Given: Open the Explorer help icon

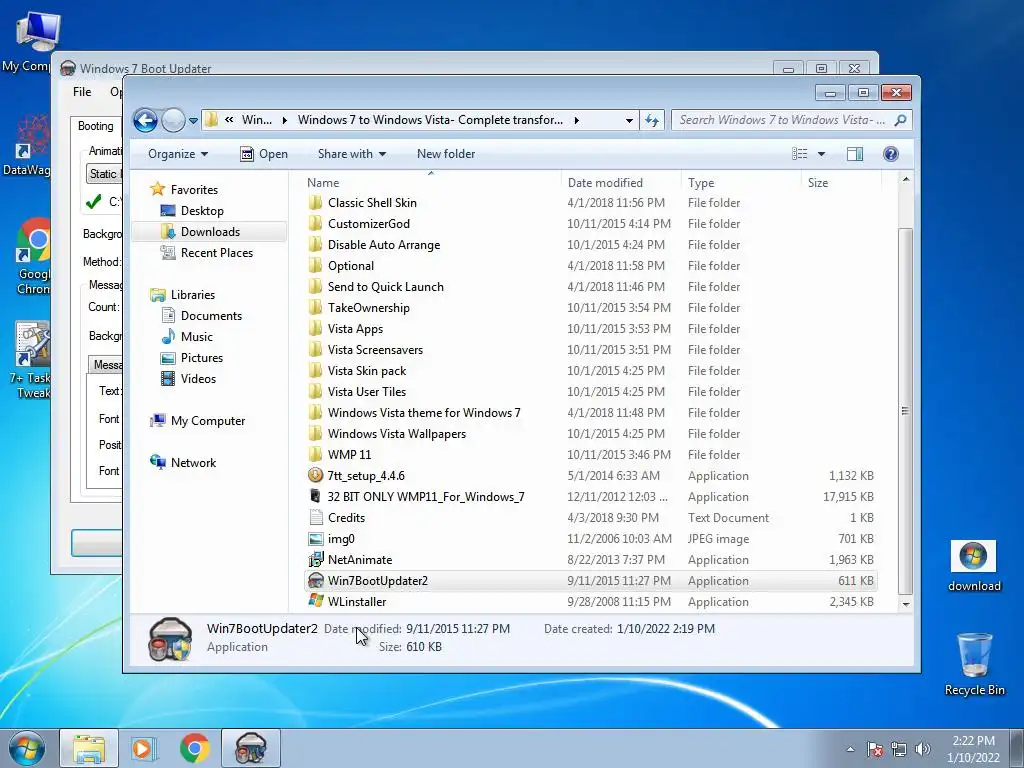Looking at the screenshot, I should (x=890, y=154).
